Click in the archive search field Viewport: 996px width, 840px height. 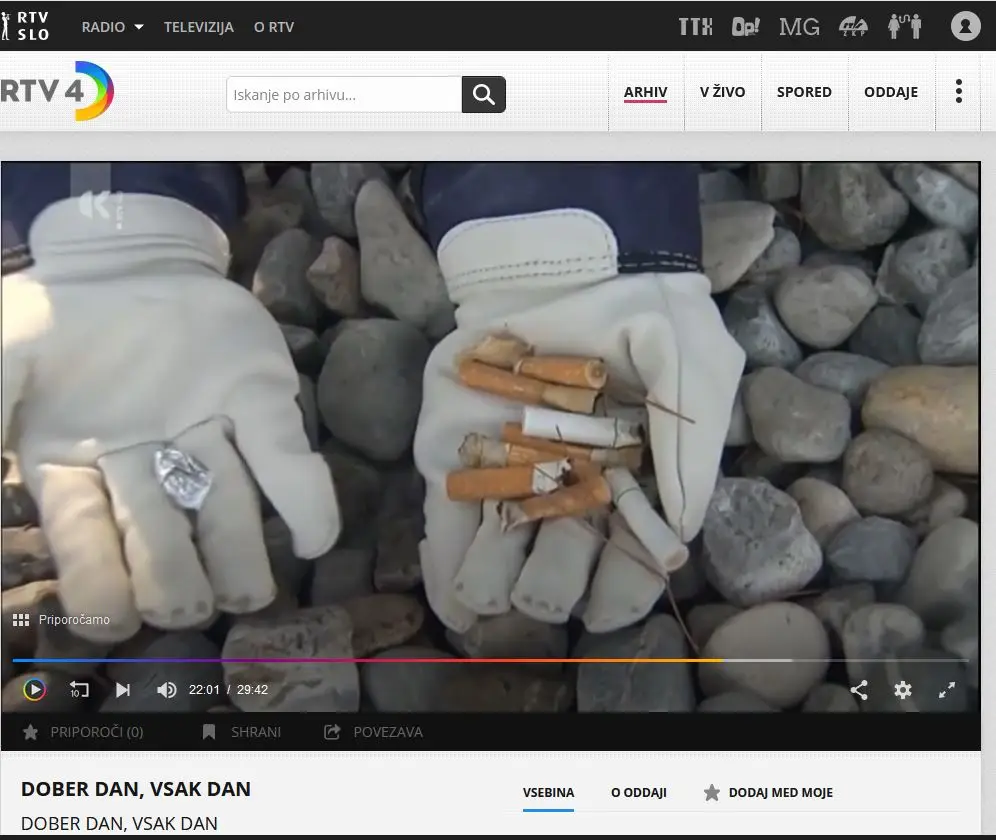pos(344,95)
